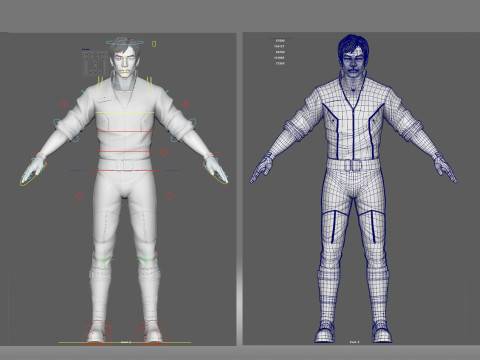The width and height of the screenshot is (480, 360).
Task: Click the blue line marker screen-right of the hips
Action: point(172,171)
